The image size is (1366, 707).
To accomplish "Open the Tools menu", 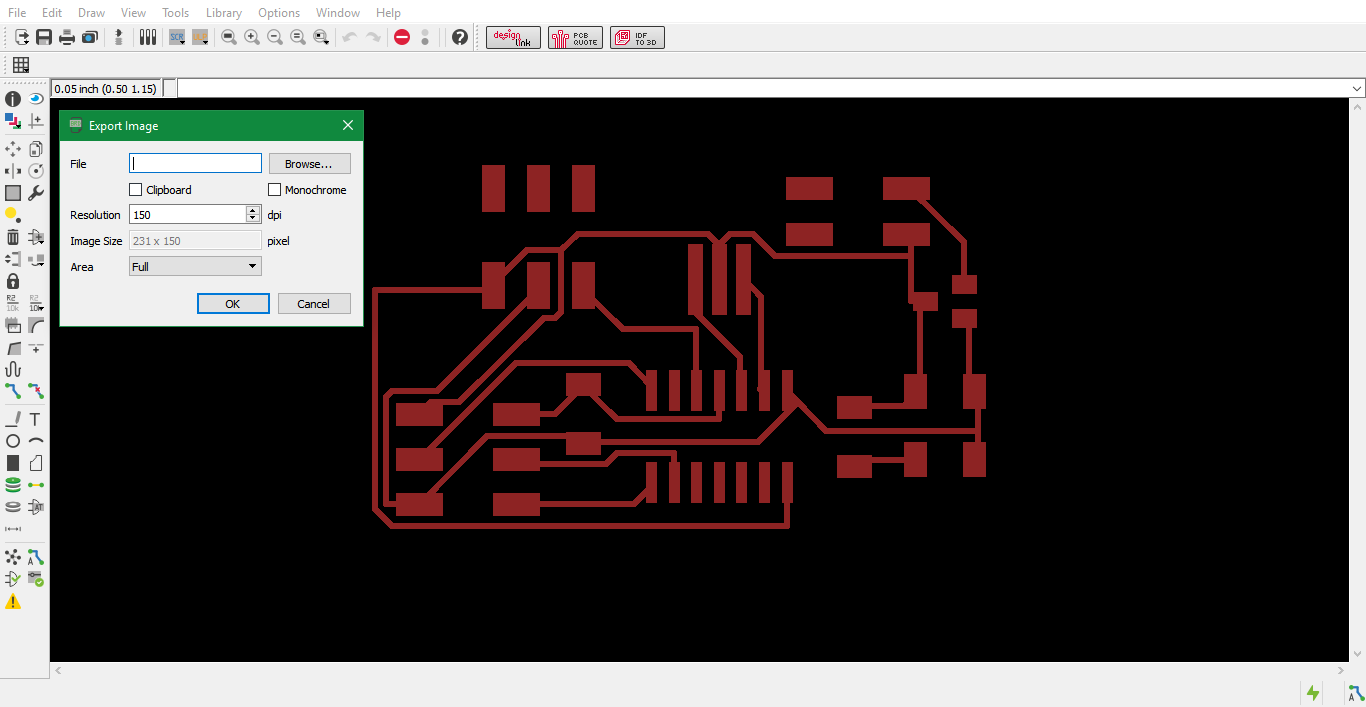I will (176, 13).
